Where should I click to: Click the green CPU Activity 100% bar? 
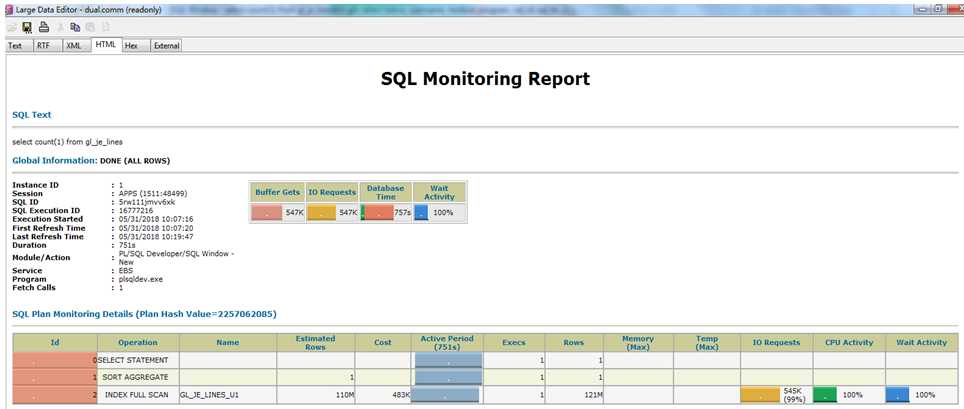coord(824,395)
